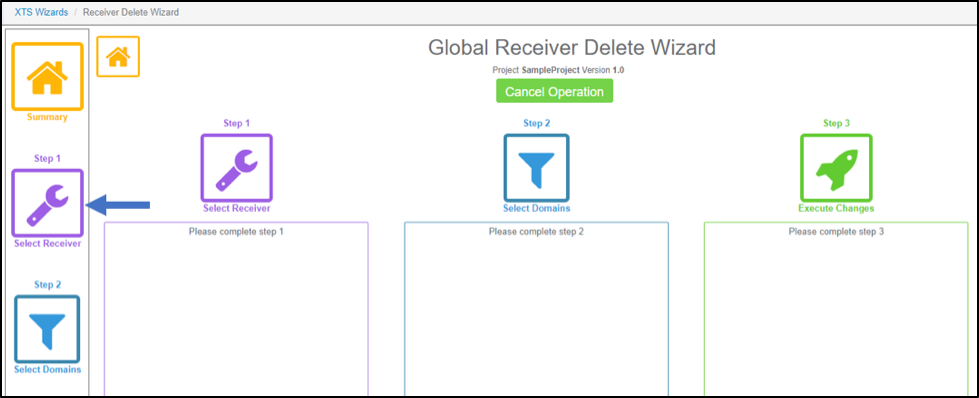Click Global Receiver Delete Wizard heading
Viewport: 979px width, 398px height.
pyautogui.click(x=572, y=47)
